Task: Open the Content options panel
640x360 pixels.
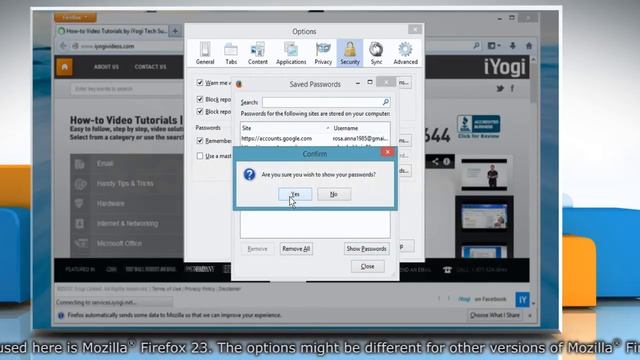Action: click(x=258, y=53)
